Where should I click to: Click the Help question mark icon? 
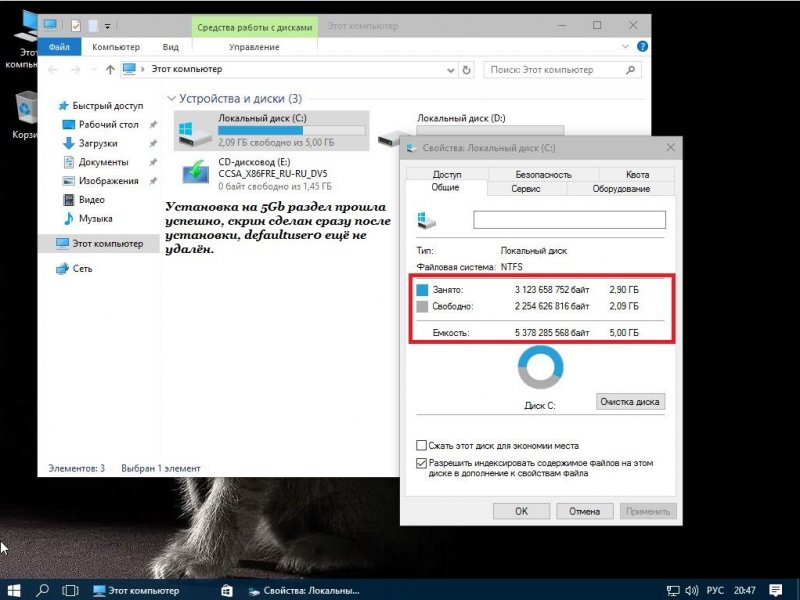642,46
